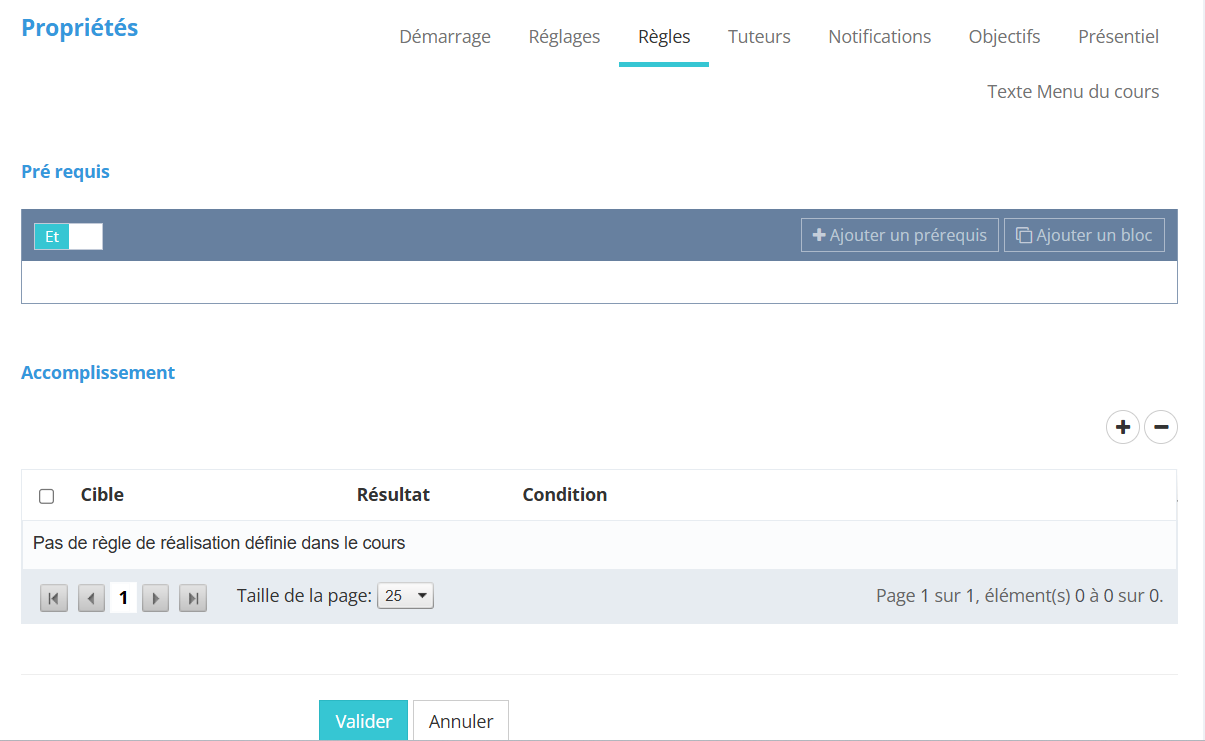Select the Tuteurs tab
This screenshot has height=741, width=1205.
pyautogui.click(x=759, y=37)
